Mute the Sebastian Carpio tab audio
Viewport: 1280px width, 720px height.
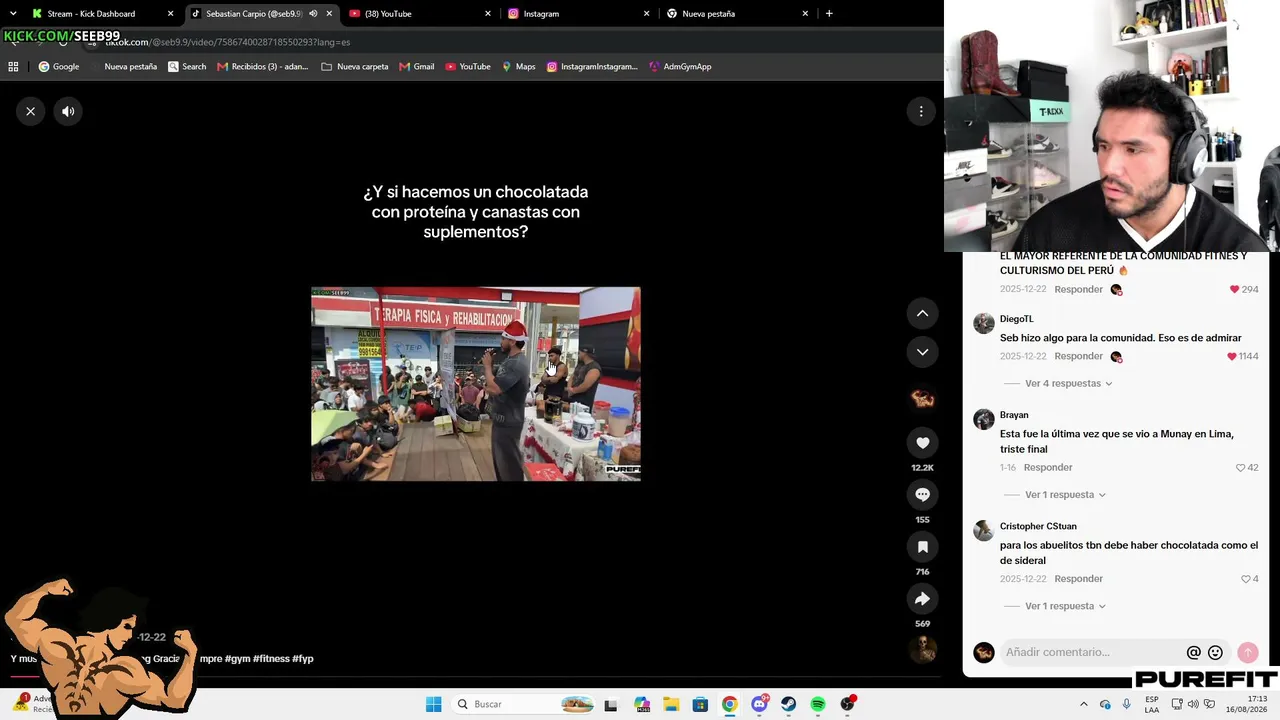coord(313,14)
